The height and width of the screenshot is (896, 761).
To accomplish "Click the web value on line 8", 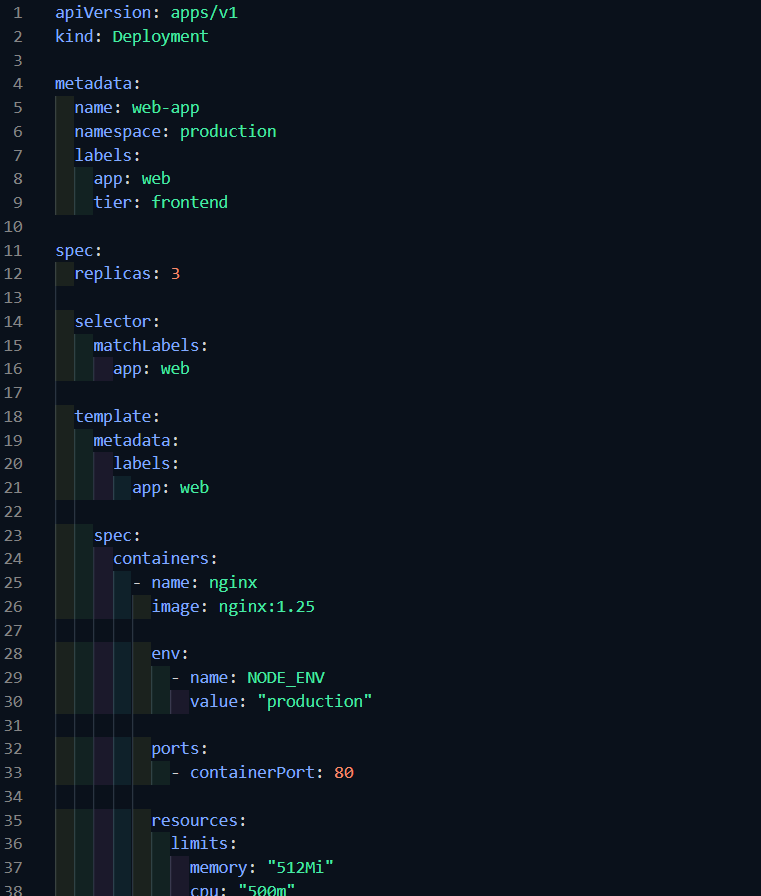I will click(x=156, y=179).
